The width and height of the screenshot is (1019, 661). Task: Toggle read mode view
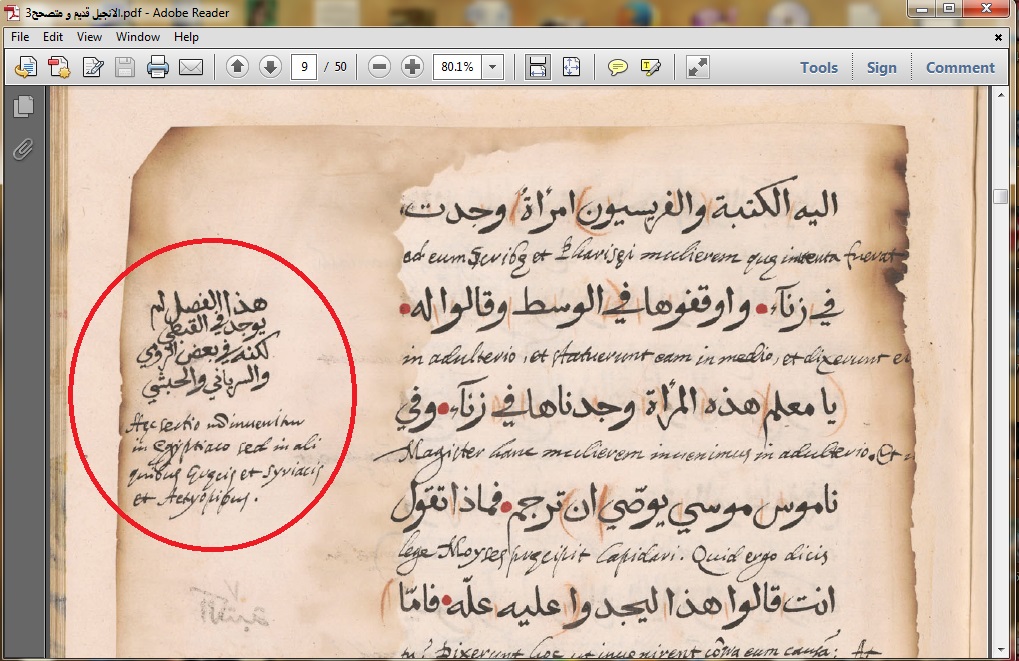(697, 67)
